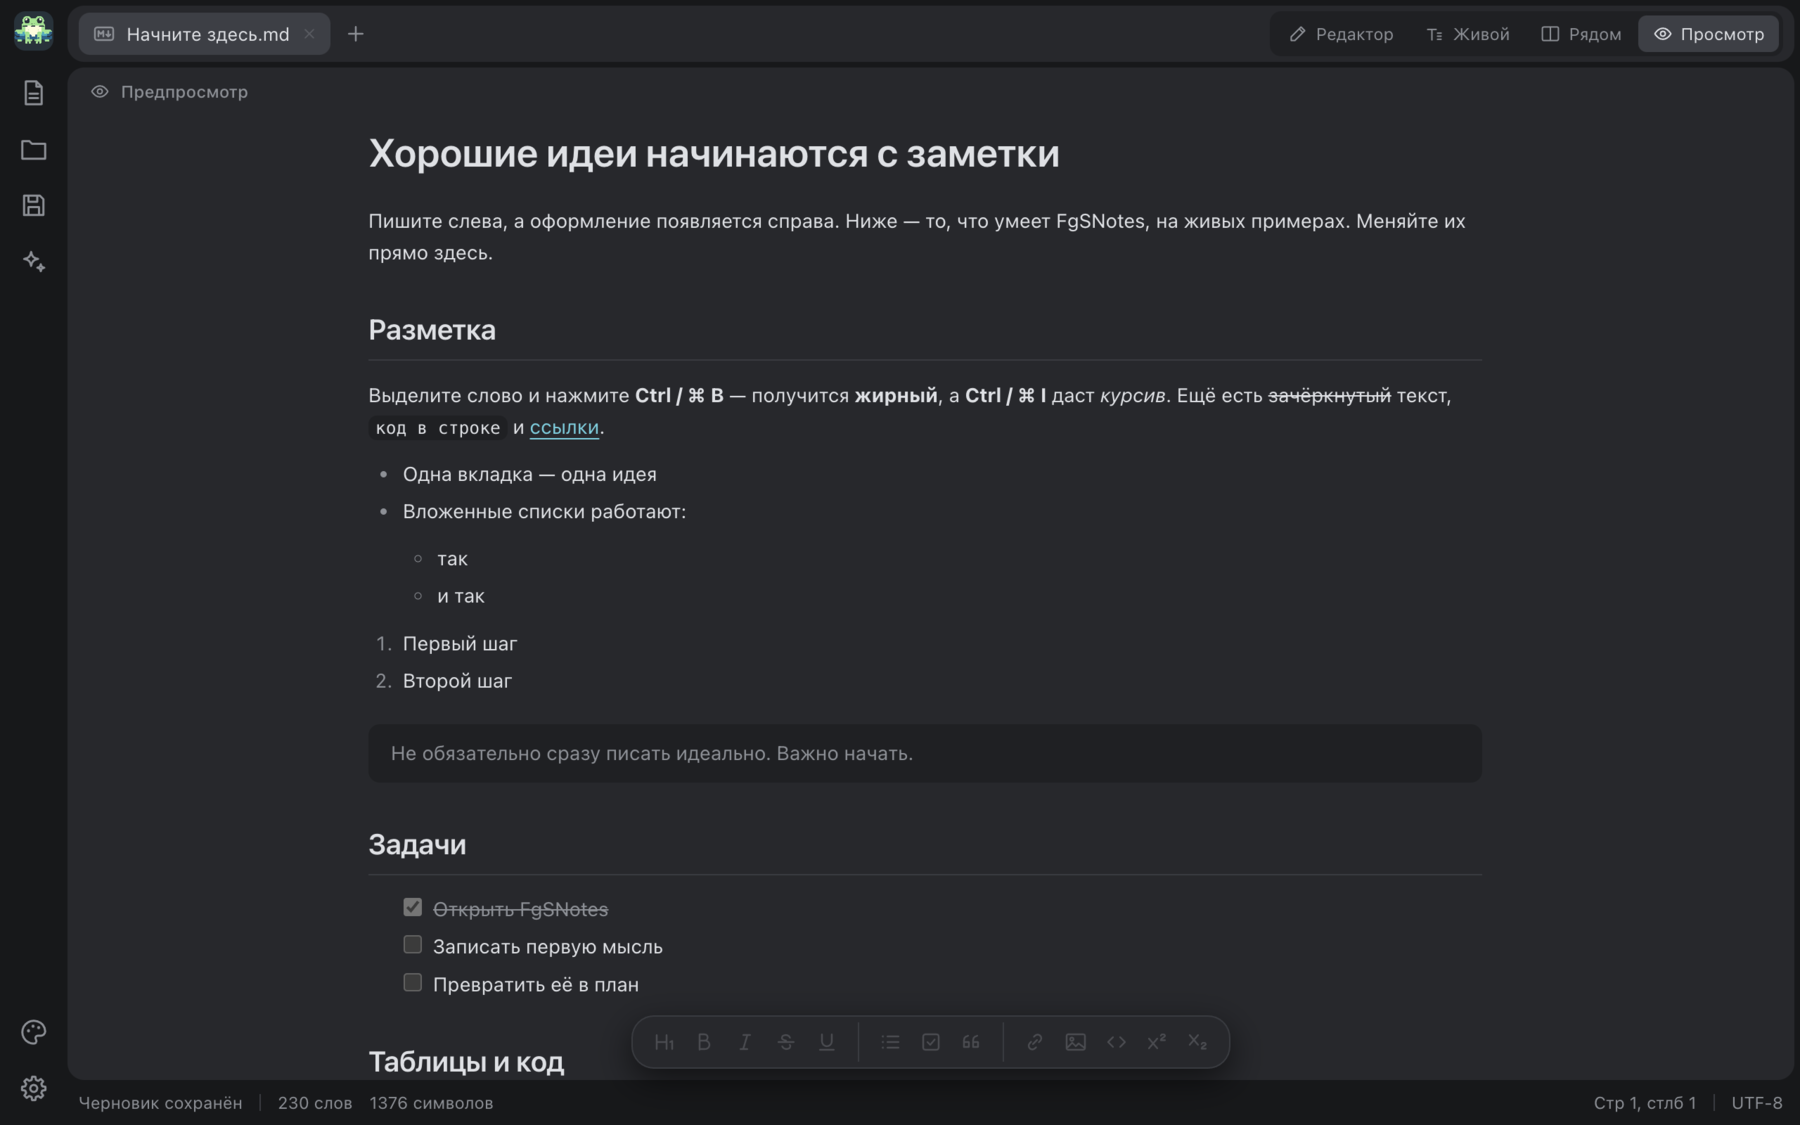1800x1125 pixels.
Task: Open the ссылки hyperlink
Action: (564, 427)
